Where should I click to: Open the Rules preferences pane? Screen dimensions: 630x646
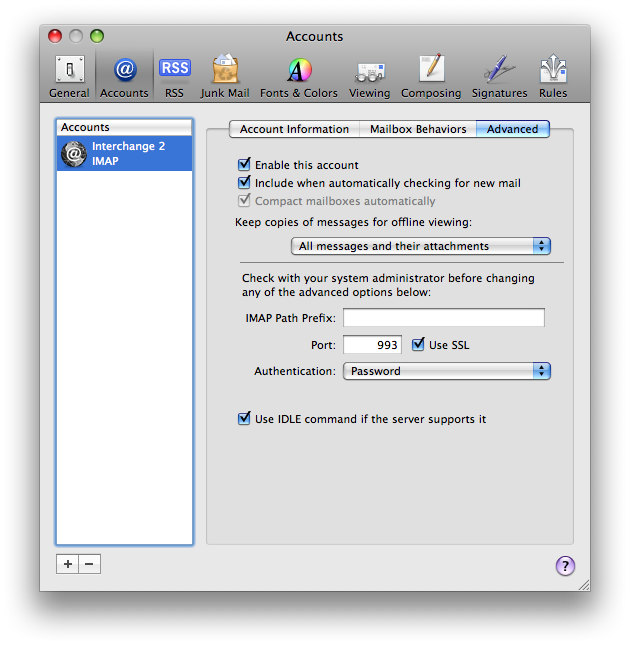(x=553, y=76)
